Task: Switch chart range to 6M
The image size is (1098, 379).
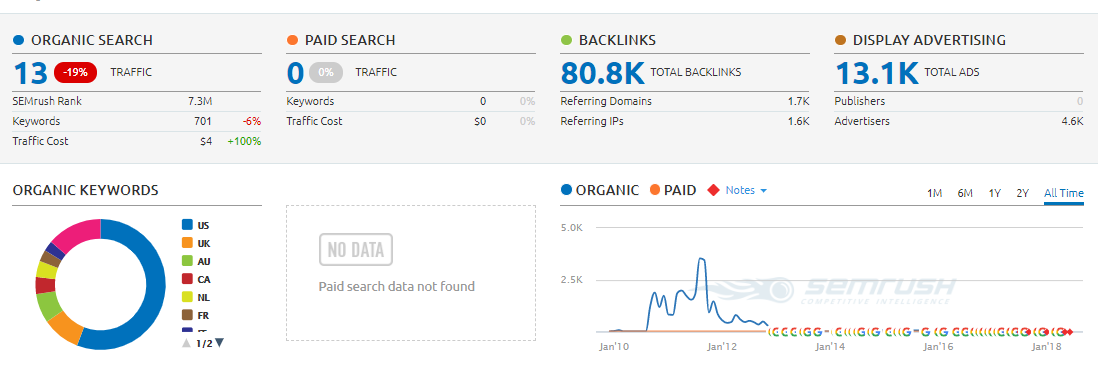Action: coord(965,193)
